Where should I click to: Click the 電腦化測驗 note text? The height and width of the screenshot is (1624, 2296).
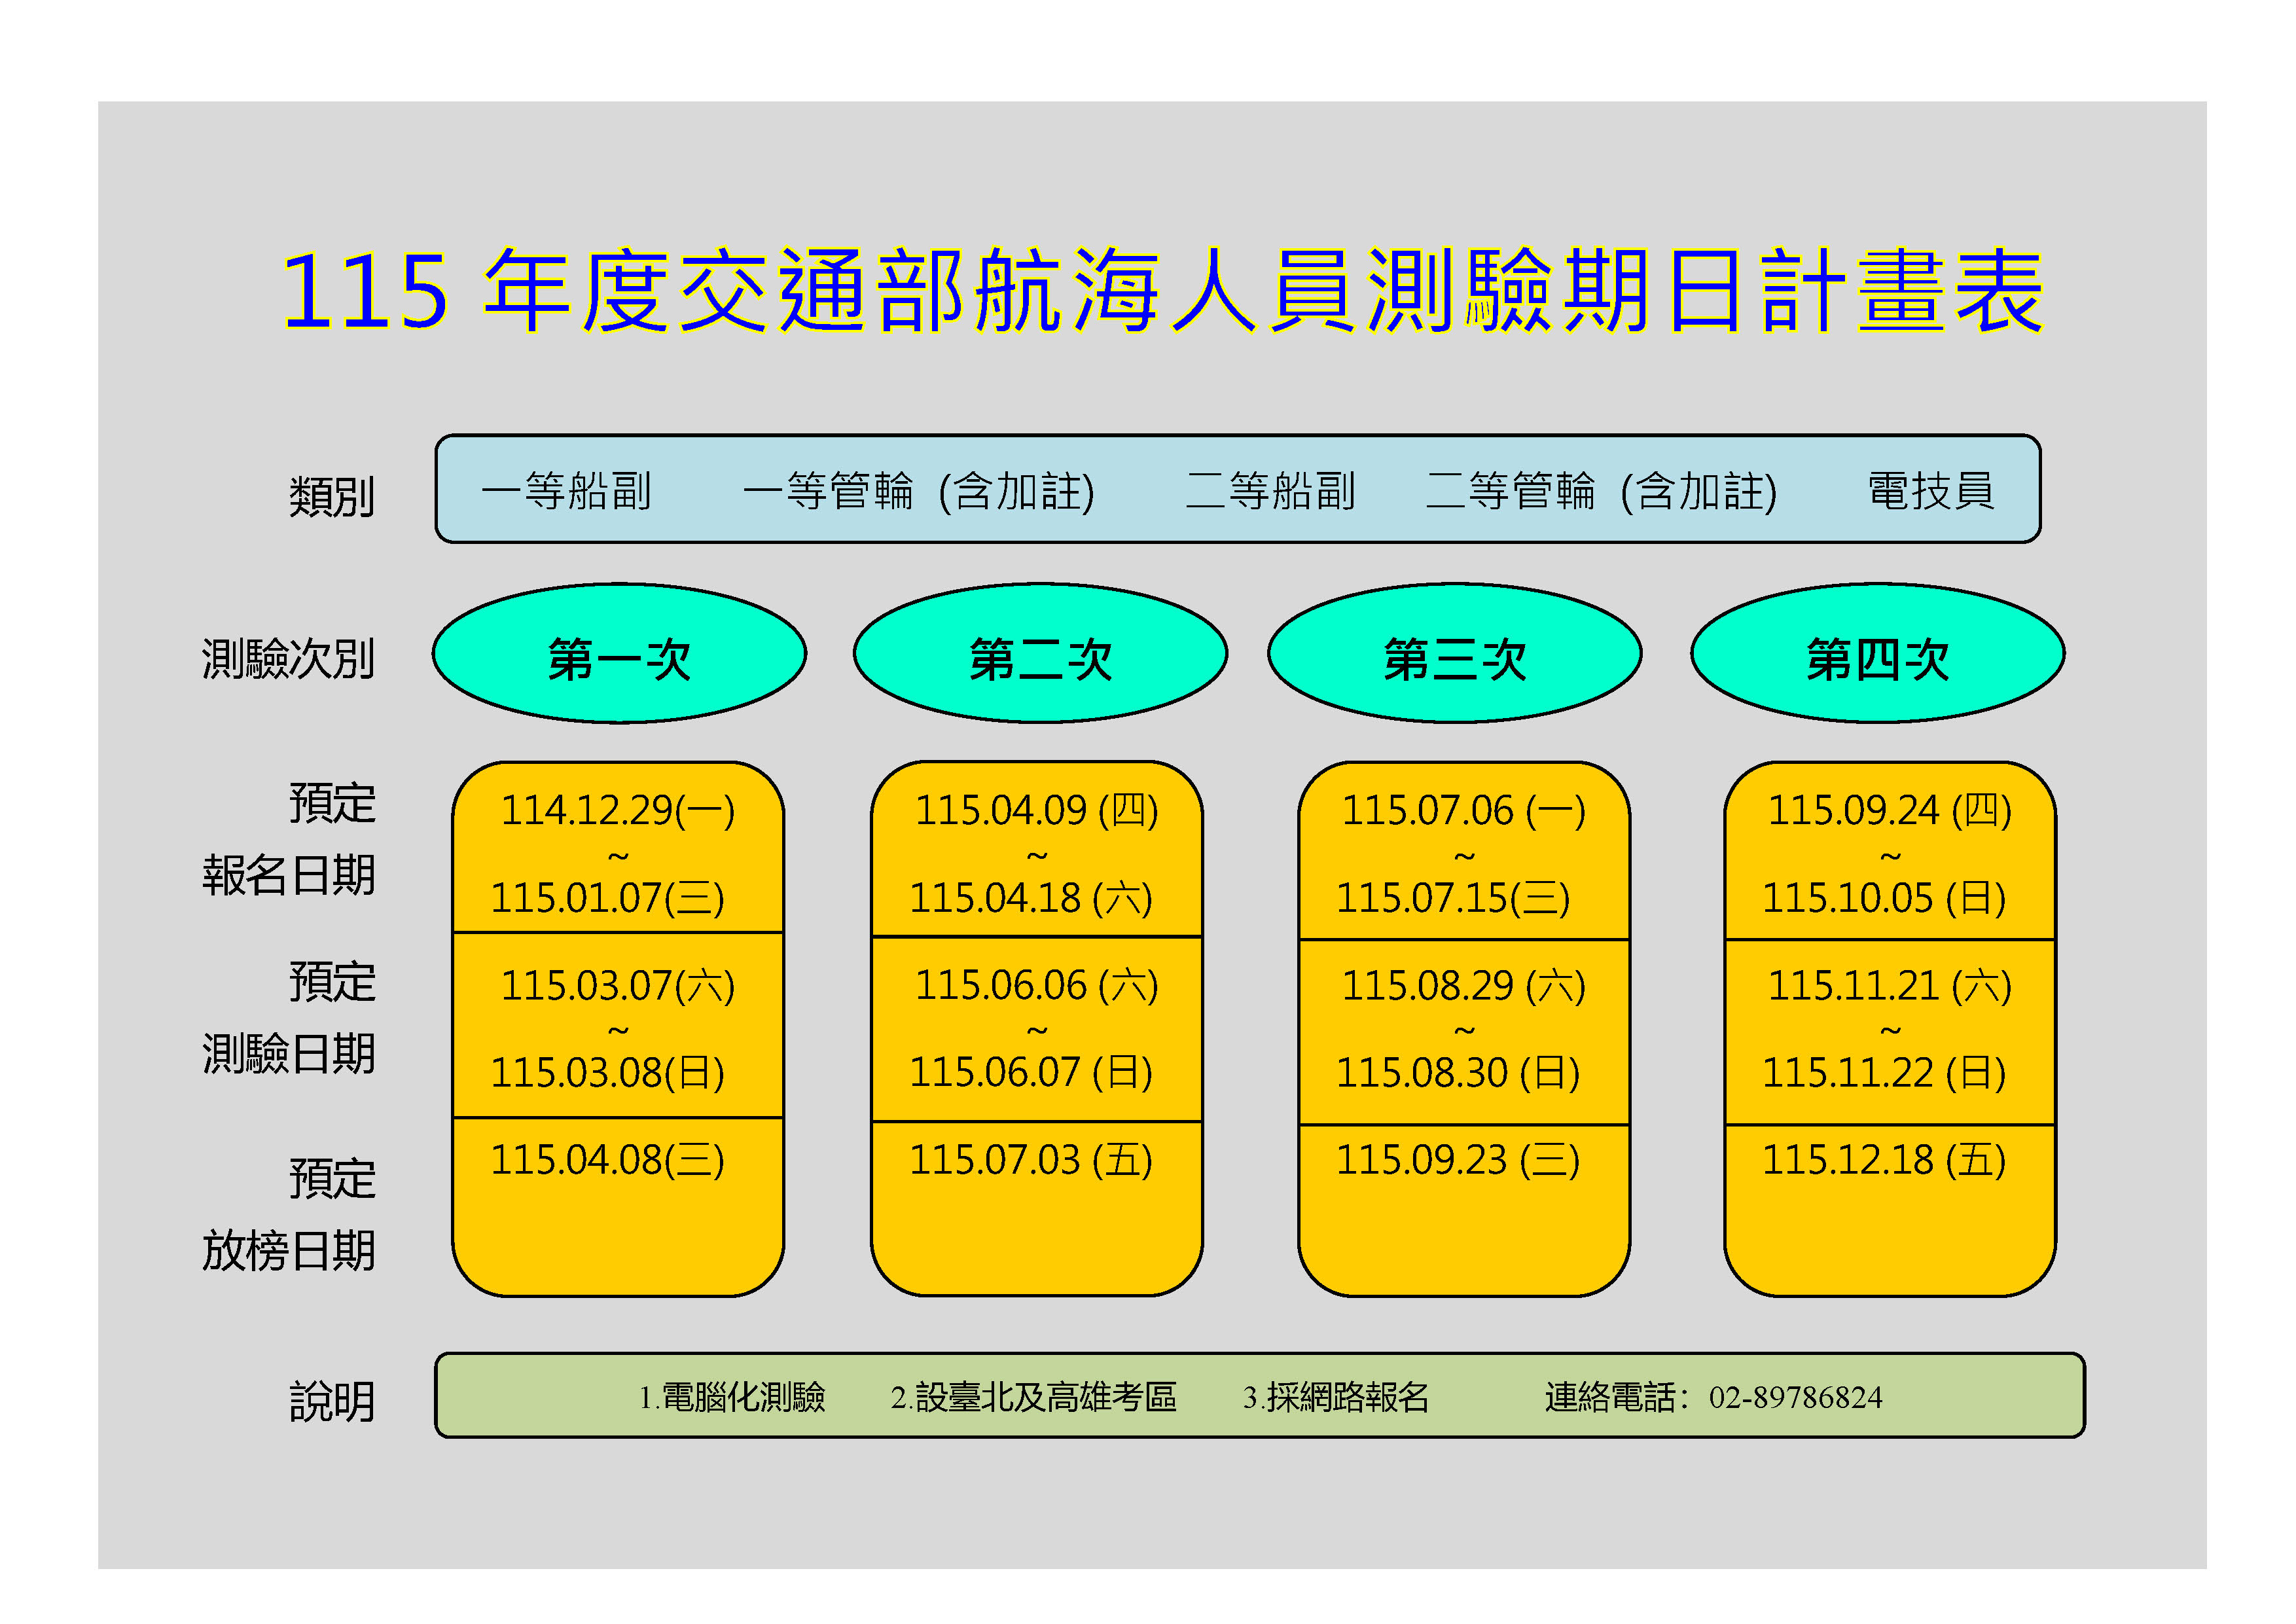[743, 1397]
